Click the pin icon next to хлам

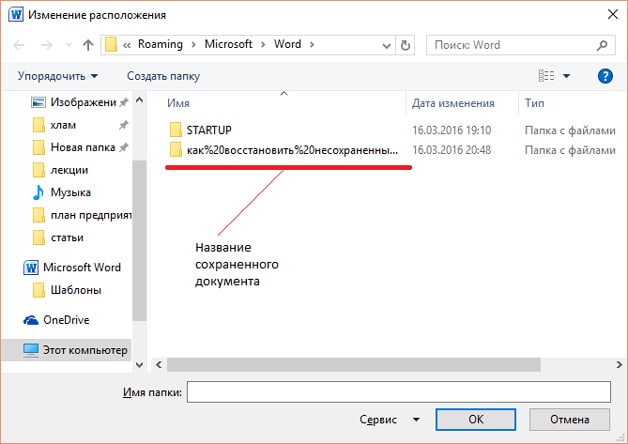123,125
